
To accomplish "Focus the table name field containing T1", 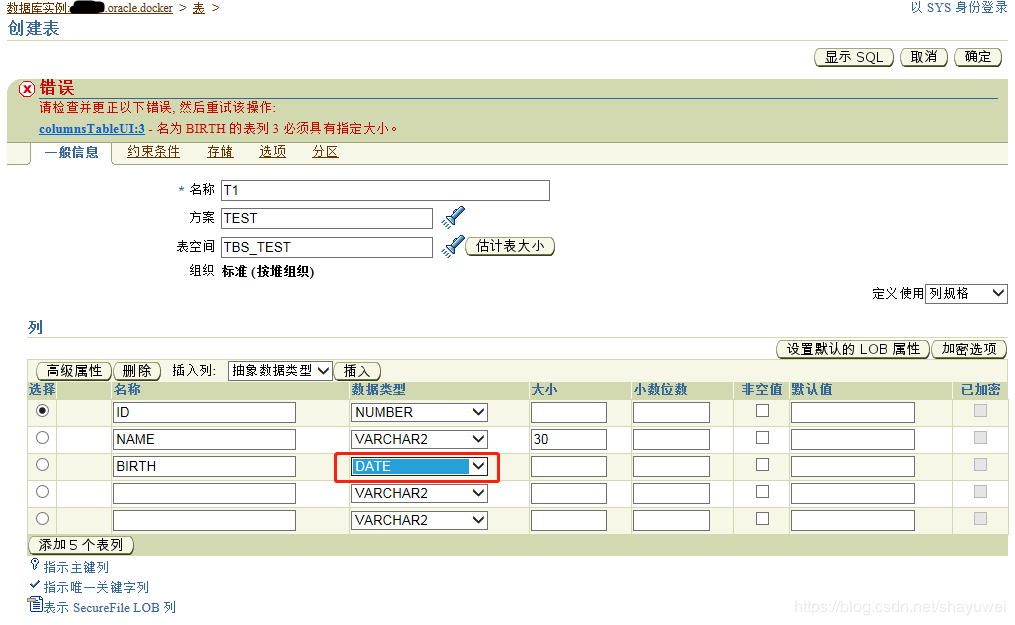I will (x=385, y=190).
